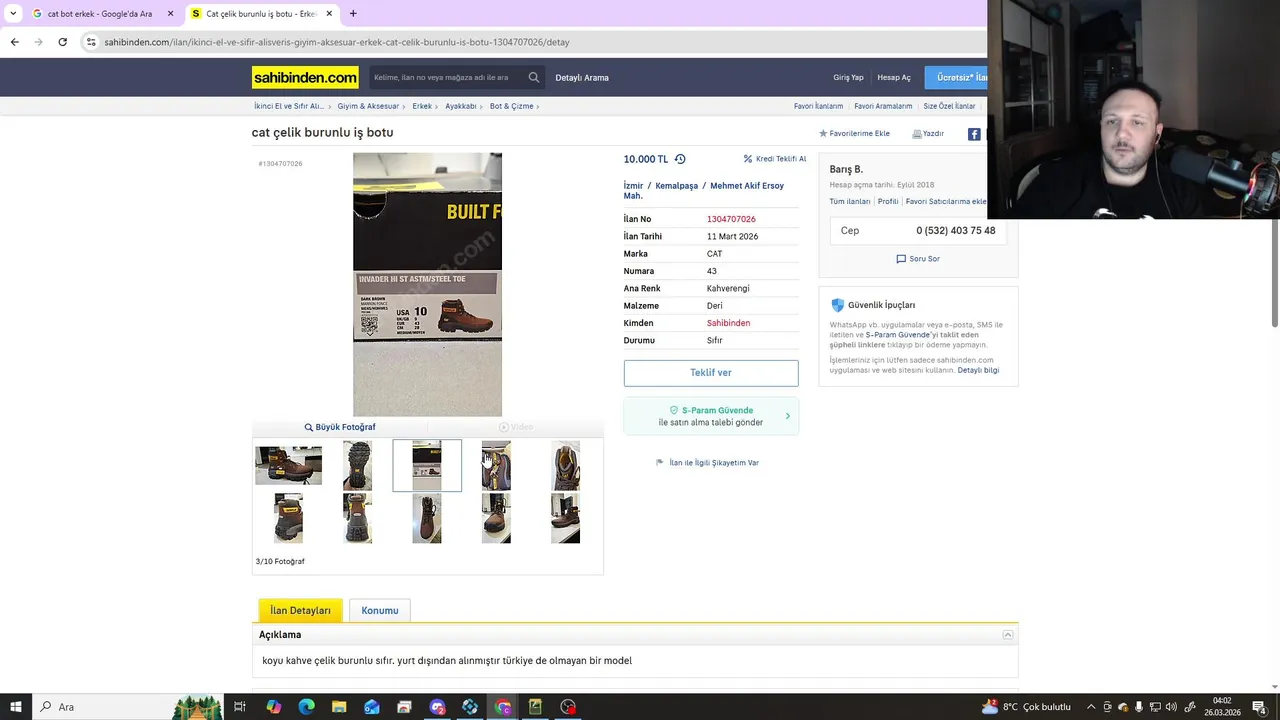
Task: Click Favori Satıcılarıma ekle link
Action: 946,201
